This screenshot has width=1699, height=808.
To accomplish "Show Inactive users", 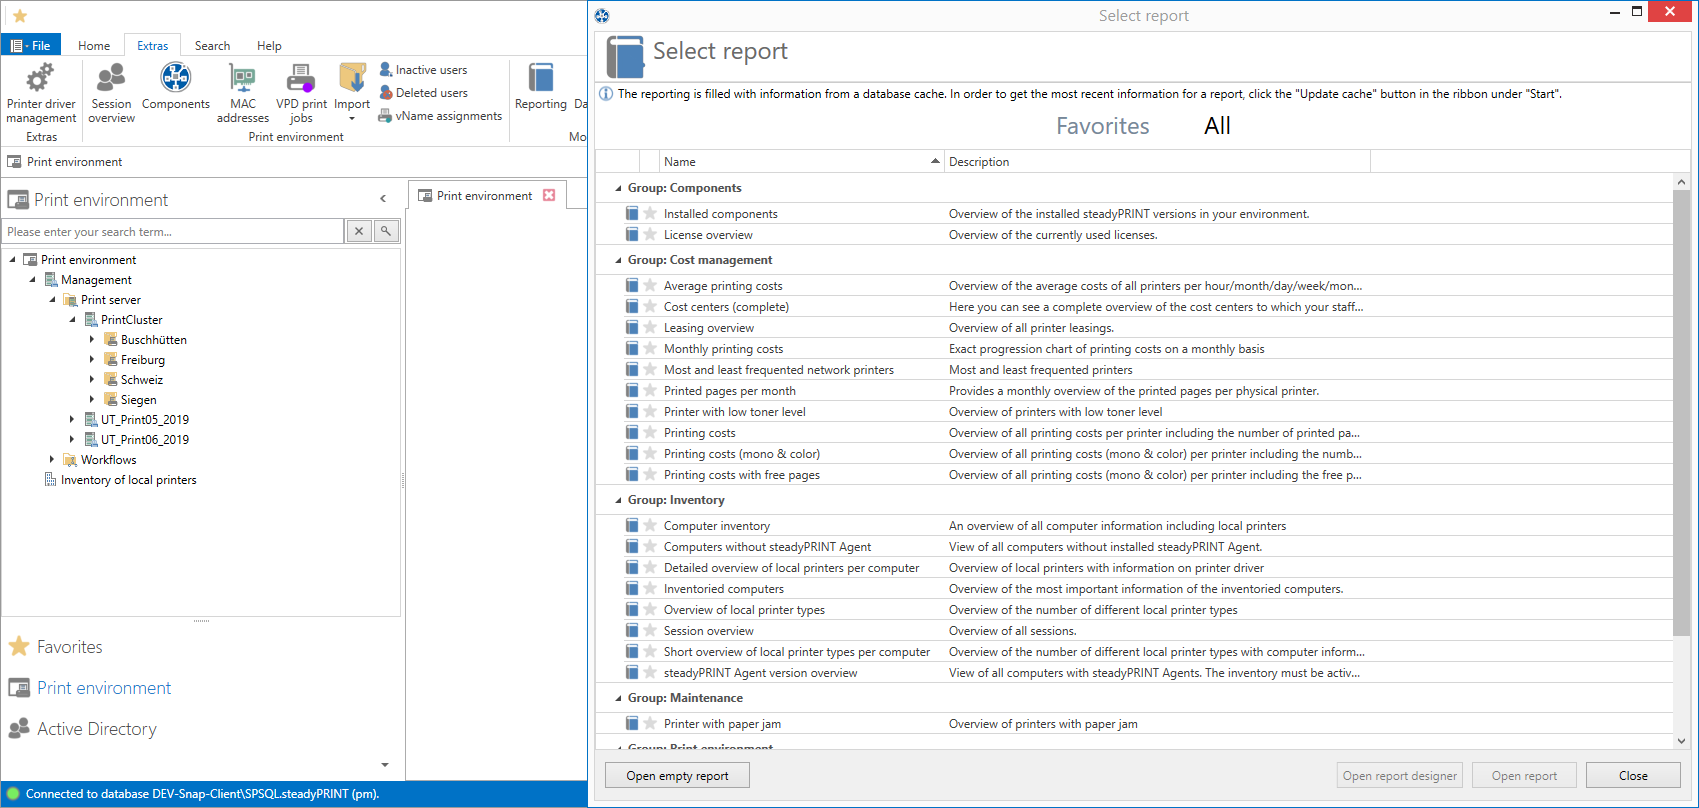I will tap(423, 70).
